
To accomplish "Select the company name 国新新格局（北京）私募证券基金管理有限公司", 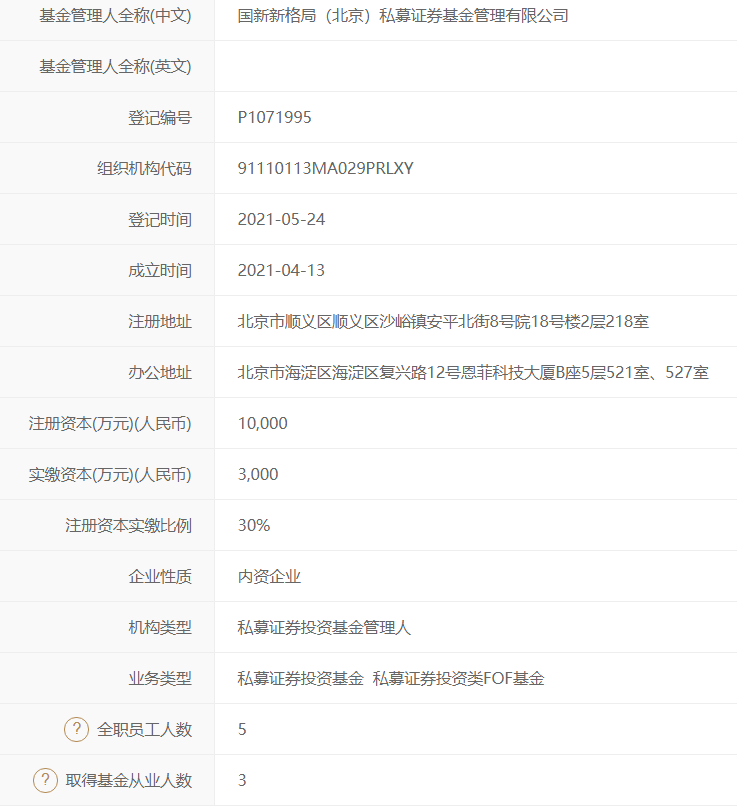I will 402,15.
